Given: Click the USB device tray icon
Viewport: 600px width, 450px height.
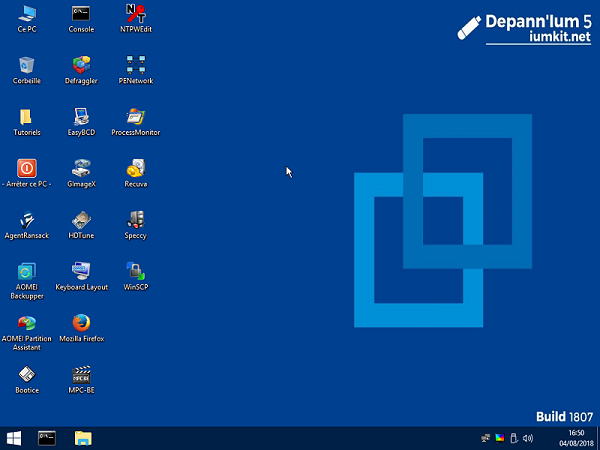Looking at the screenshot, I should click(514, 439).
